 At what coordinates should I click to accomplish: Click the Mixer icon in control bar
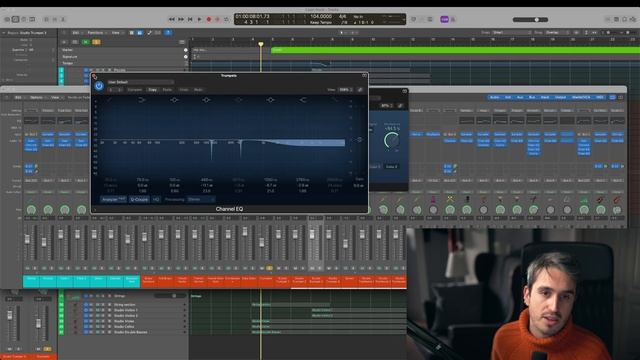pos(55,19)
